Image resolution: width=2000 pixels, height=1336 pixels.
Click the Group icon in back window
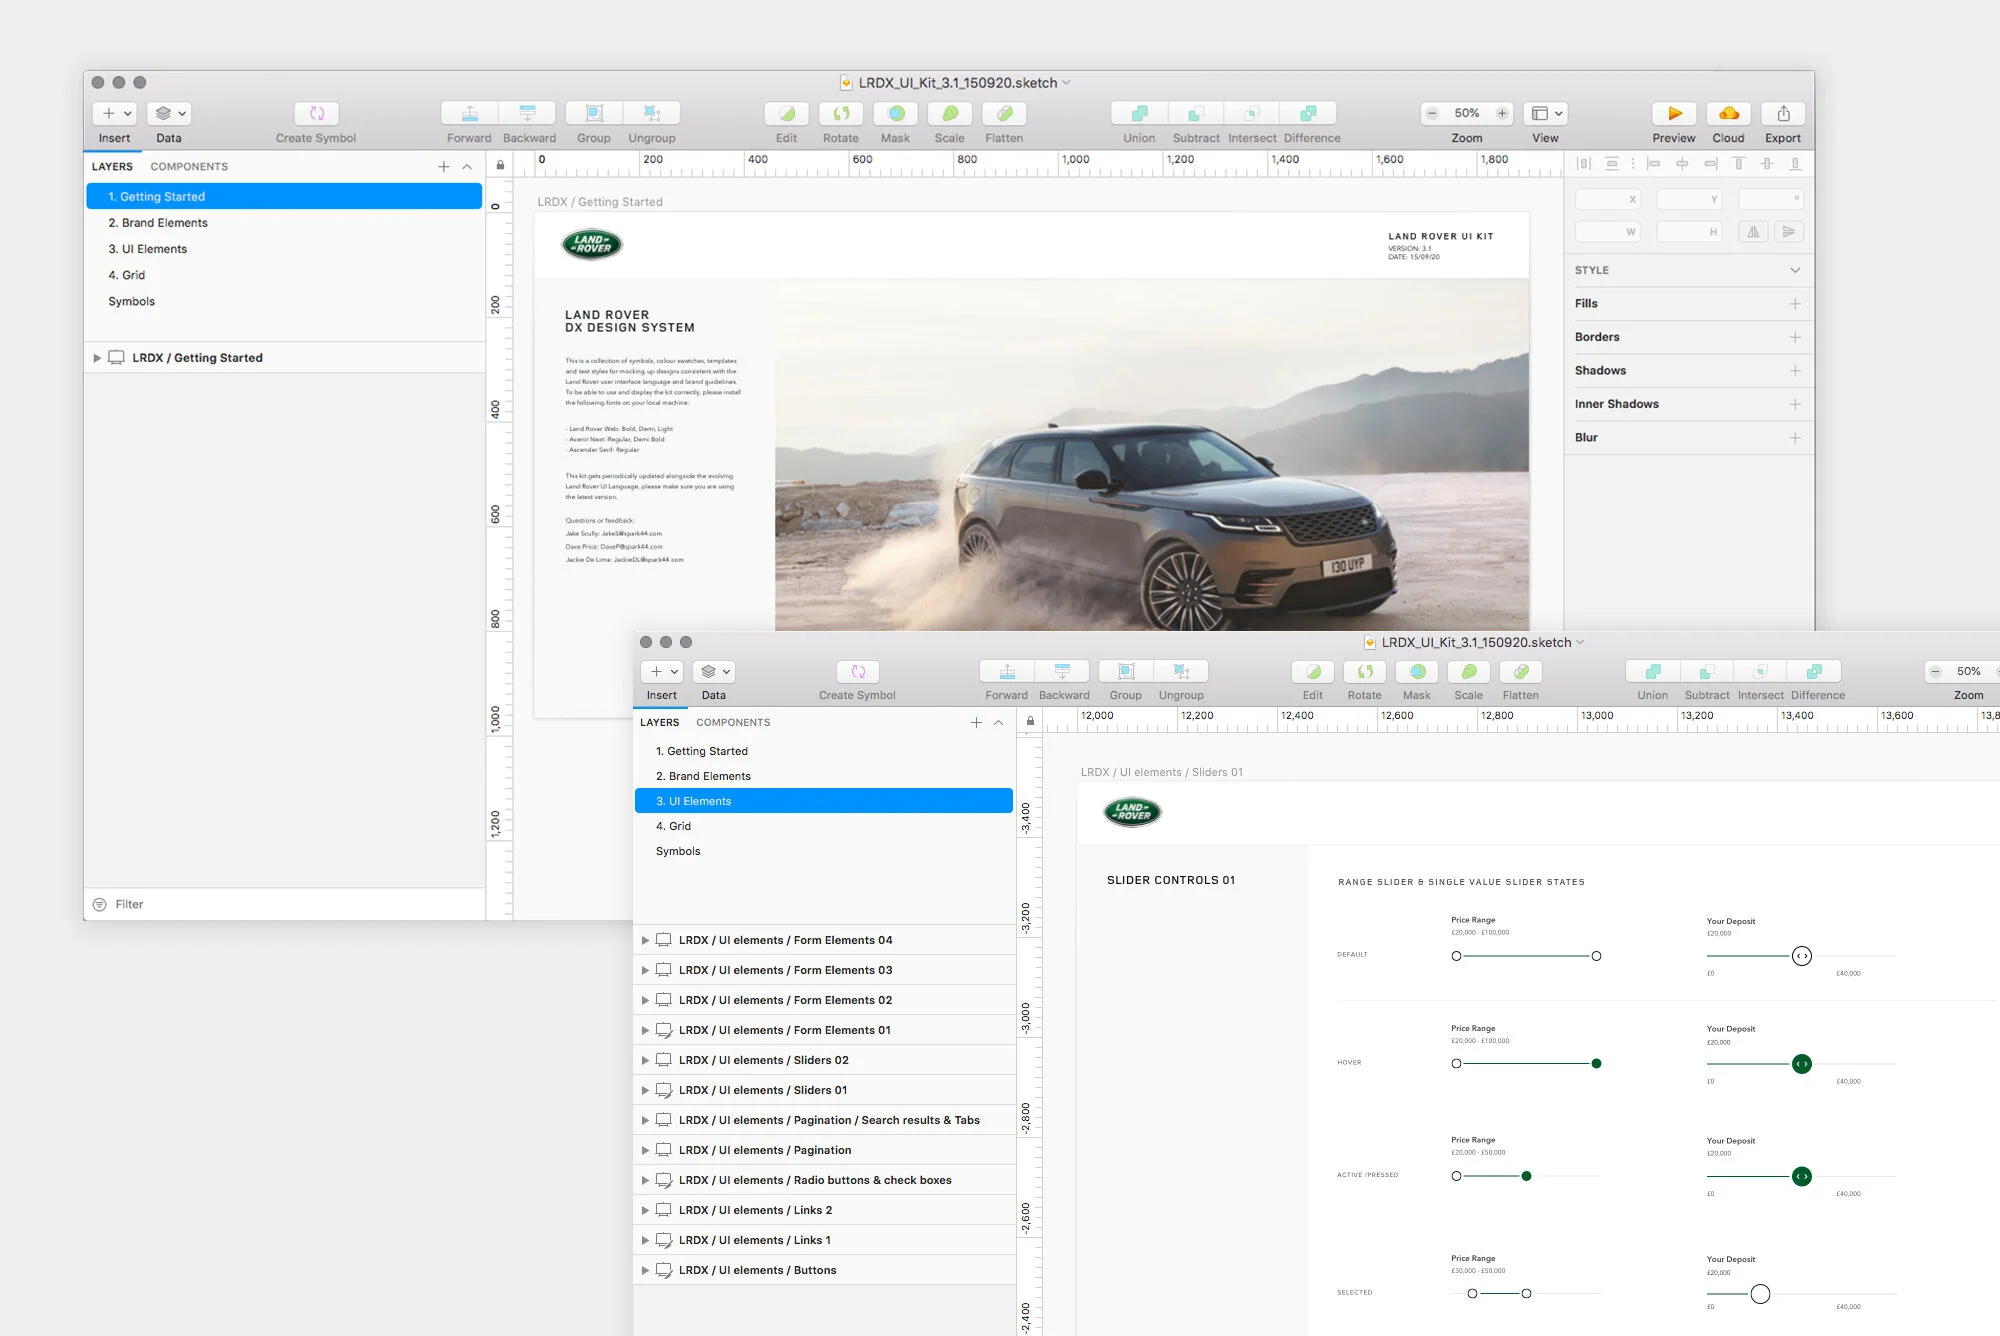[594, 113]
